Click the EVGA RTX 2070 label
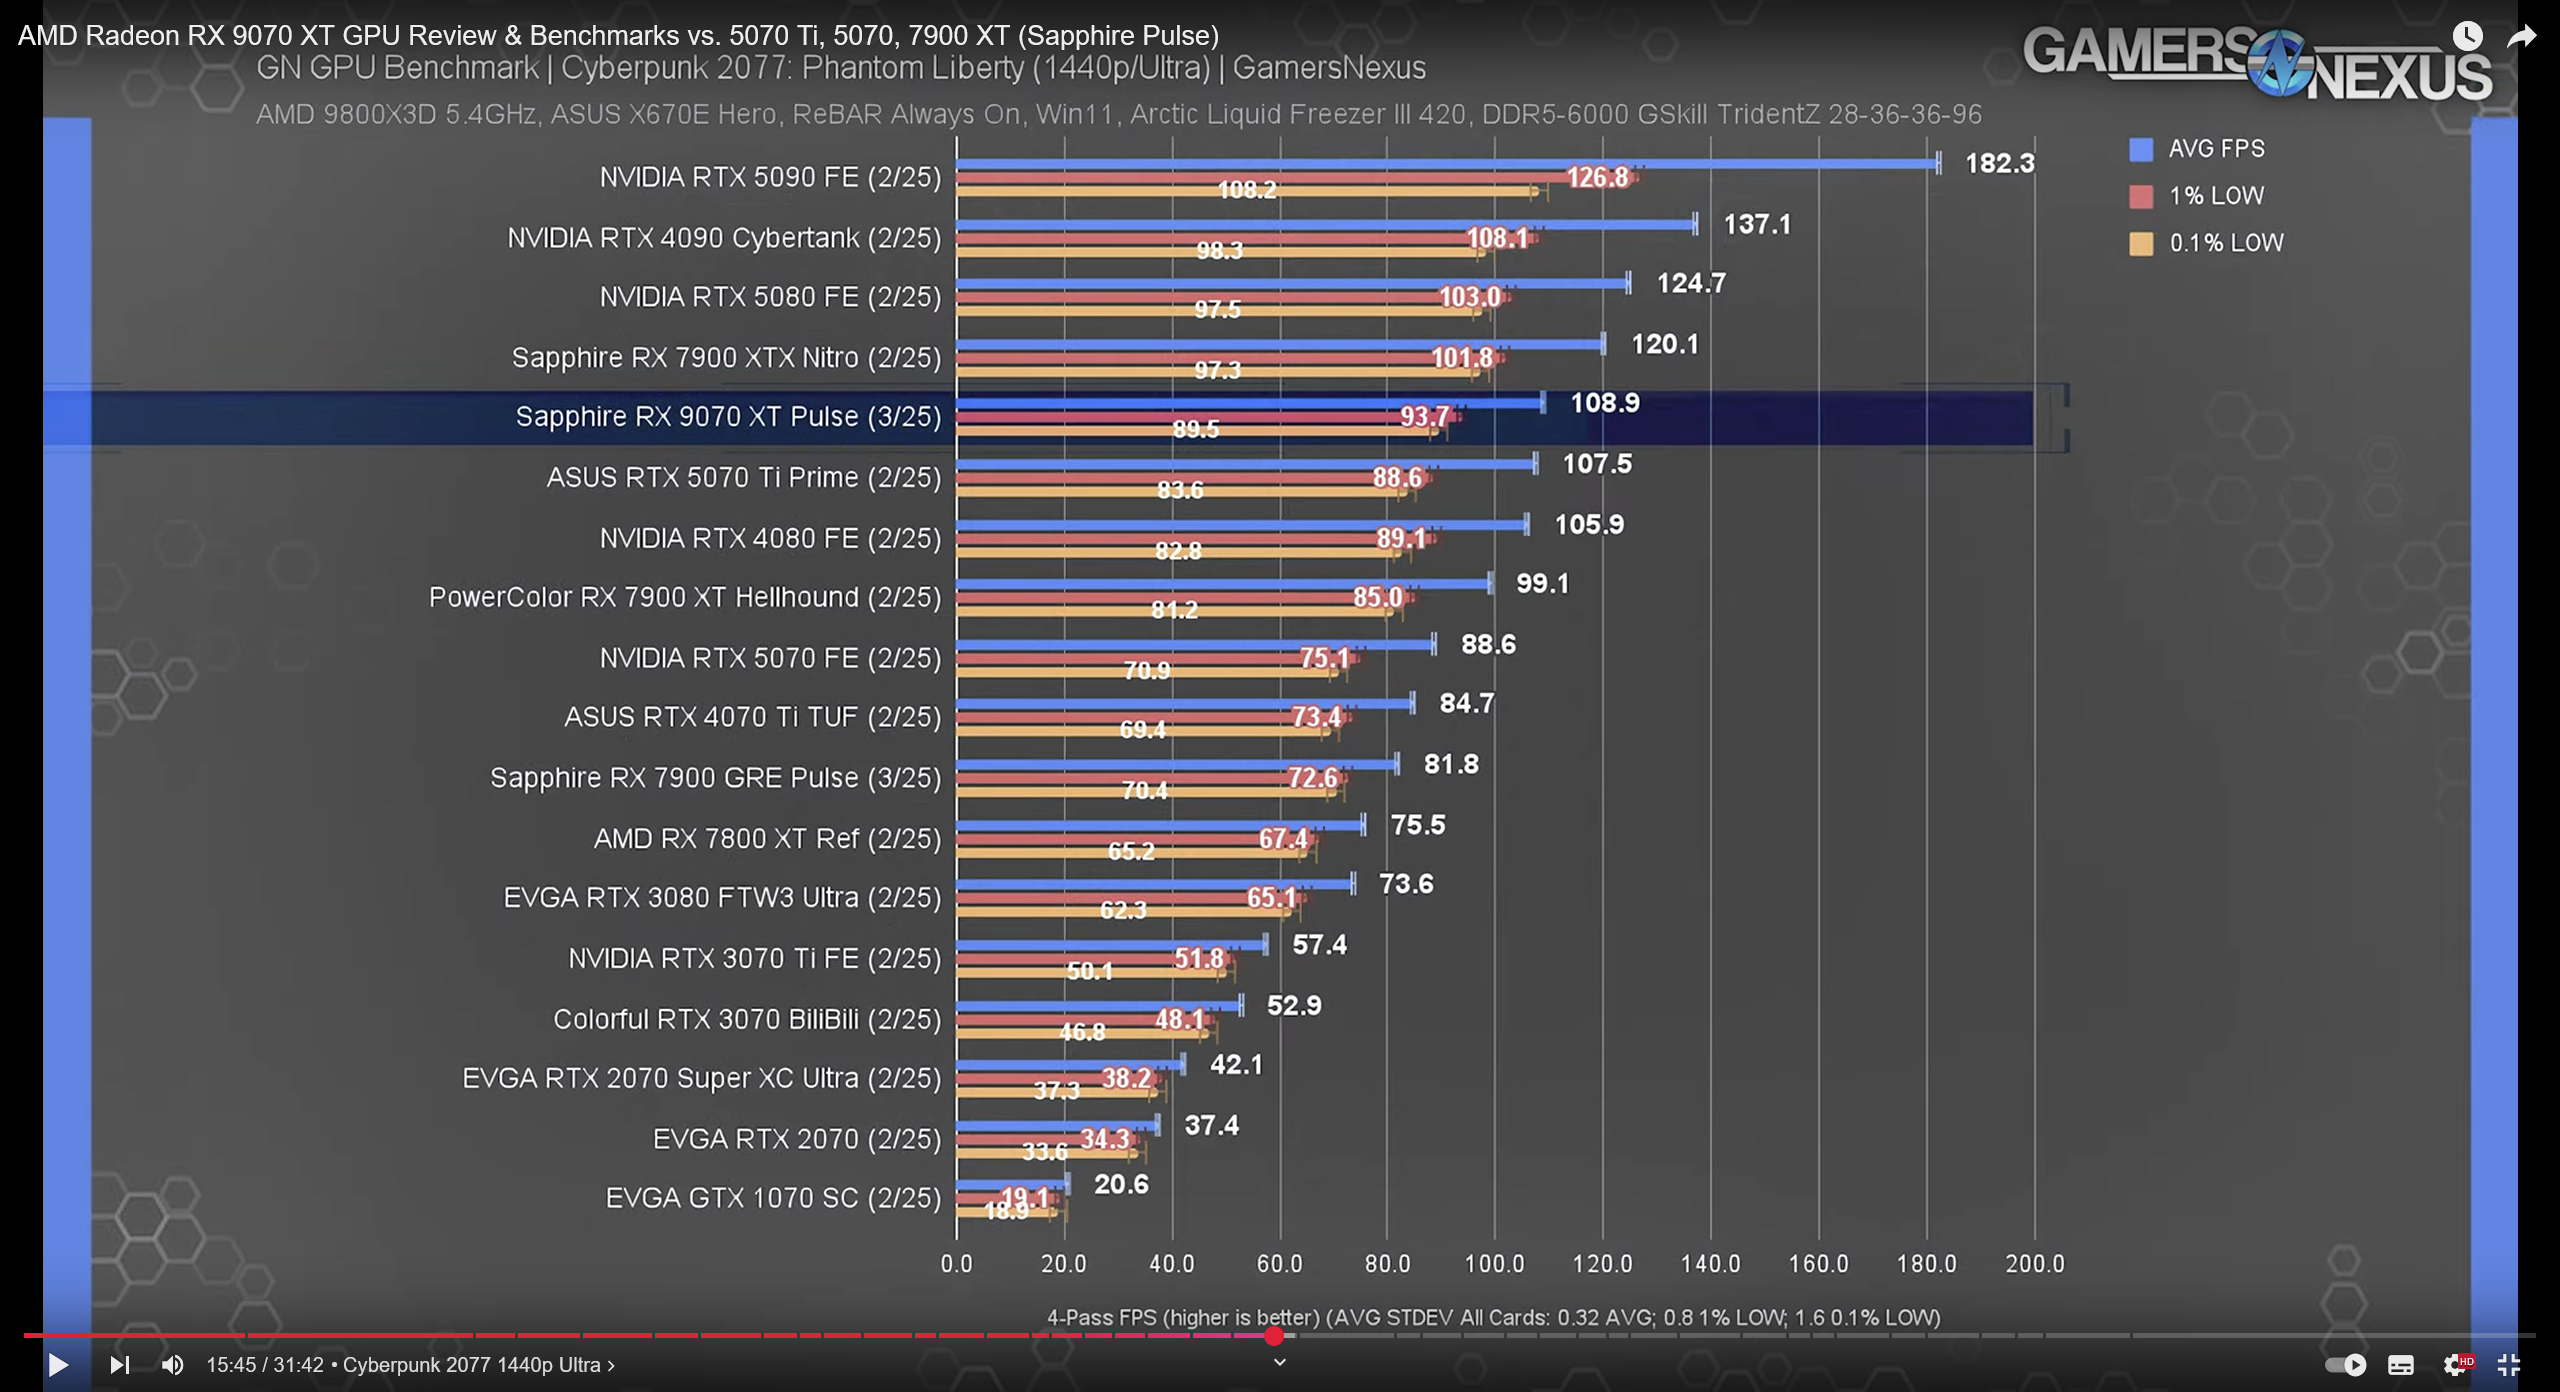 (x=797, y=1139)
